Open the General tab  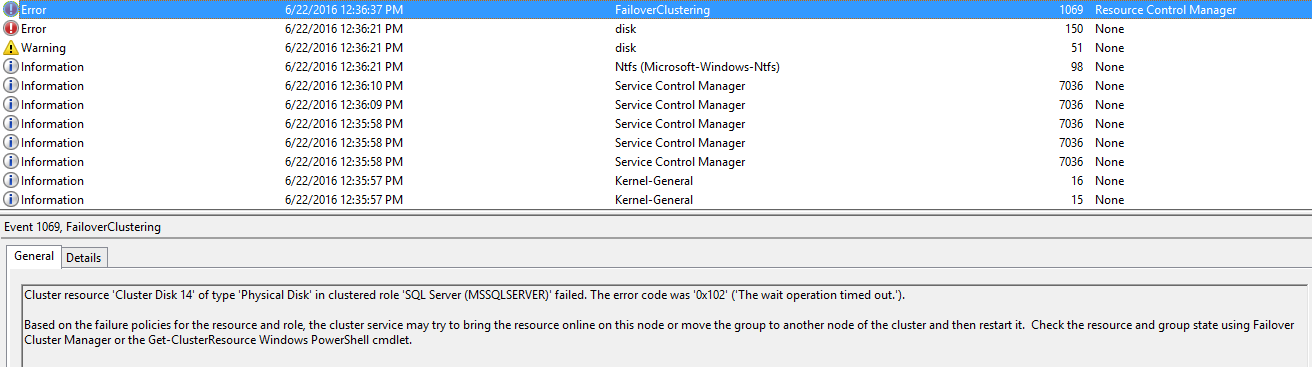[34, 256]
